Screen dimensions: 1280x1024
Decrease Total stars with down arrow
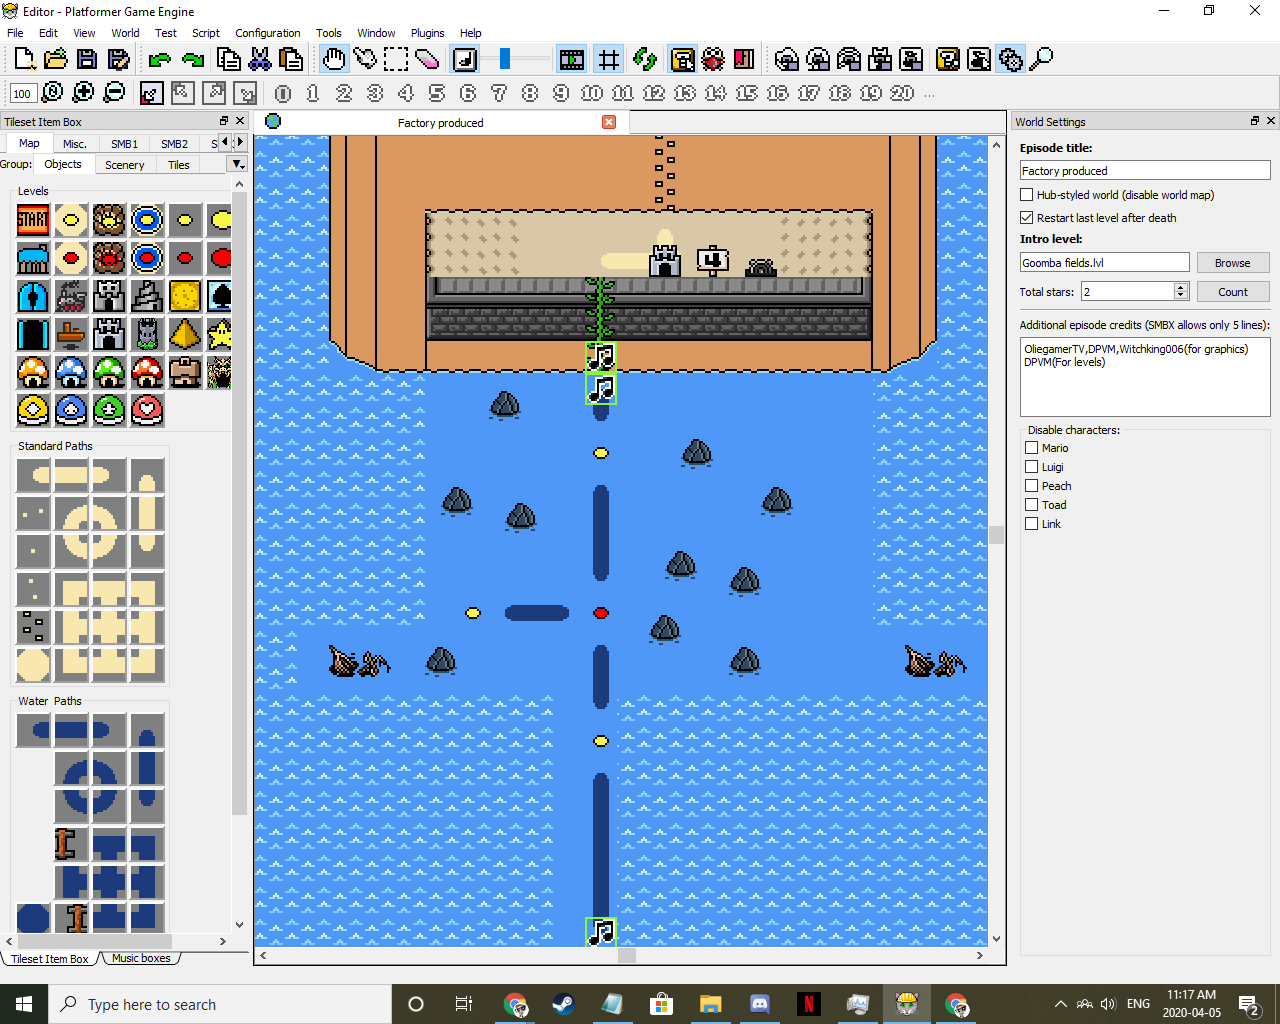click(1181, 296)
